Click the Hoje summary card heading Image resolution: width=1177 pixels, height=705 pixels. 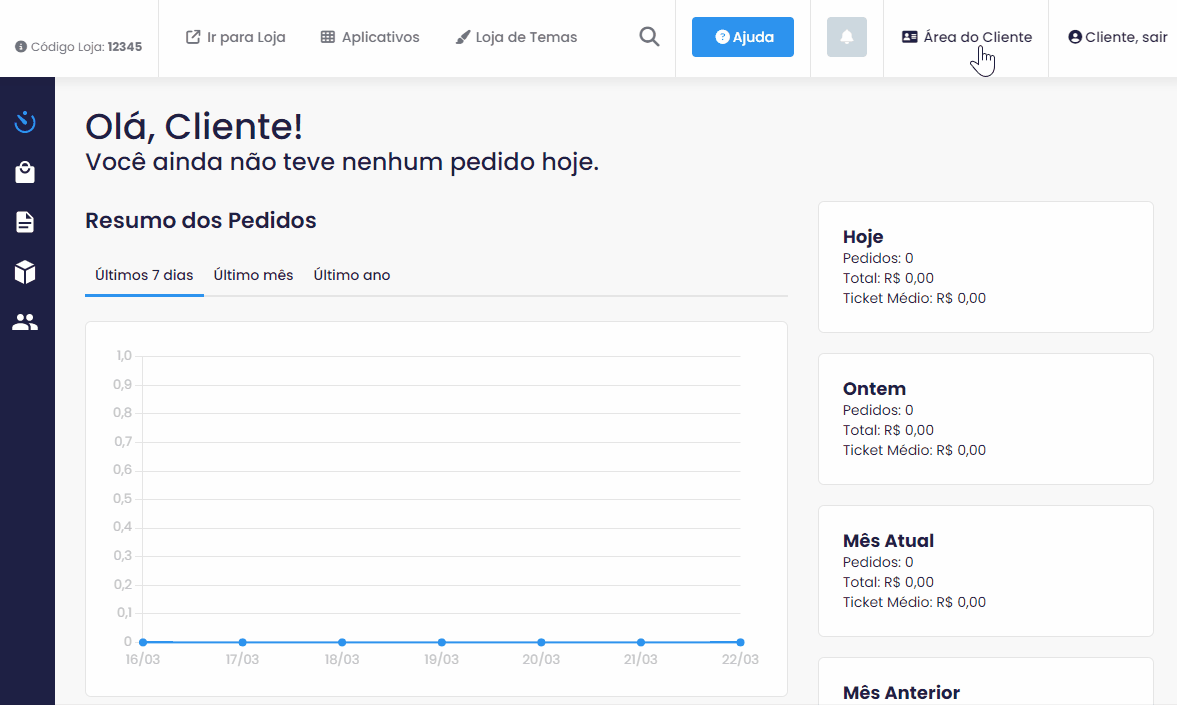coord(862,237)
